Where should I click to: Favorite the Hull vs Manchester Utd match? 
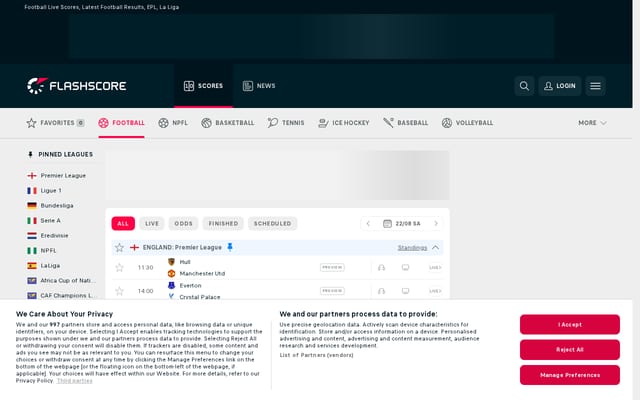click(119, 268)
